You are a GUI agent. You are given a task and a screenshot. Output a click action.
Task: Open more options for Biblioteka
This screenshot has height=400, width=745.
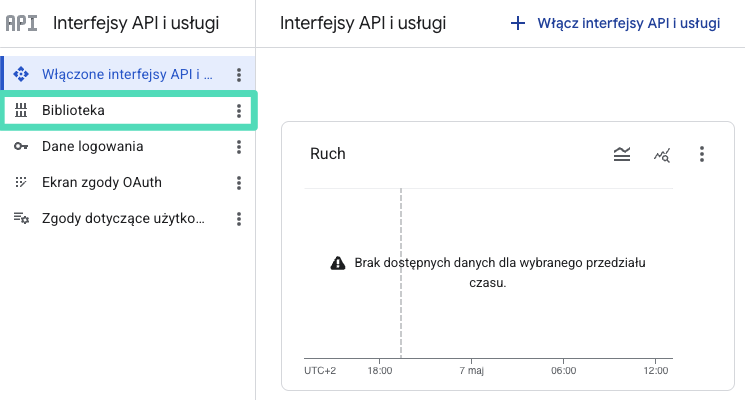[x=239, y=111]
